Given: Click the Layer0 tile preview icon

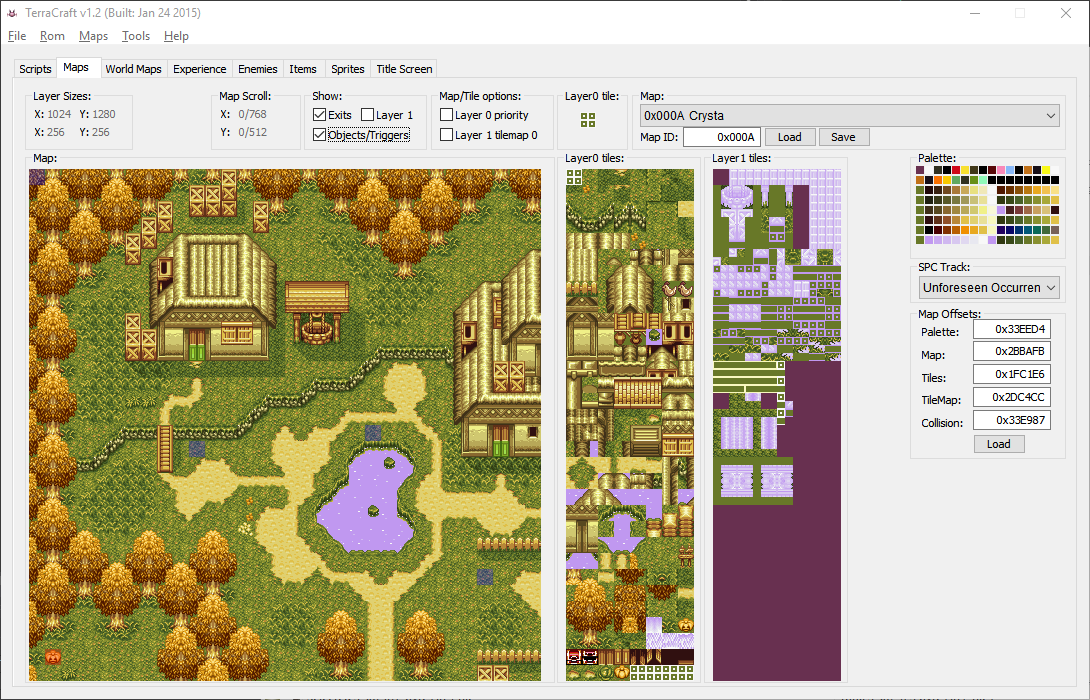Looking at the screenshot, I should click(x=588, y=120).
